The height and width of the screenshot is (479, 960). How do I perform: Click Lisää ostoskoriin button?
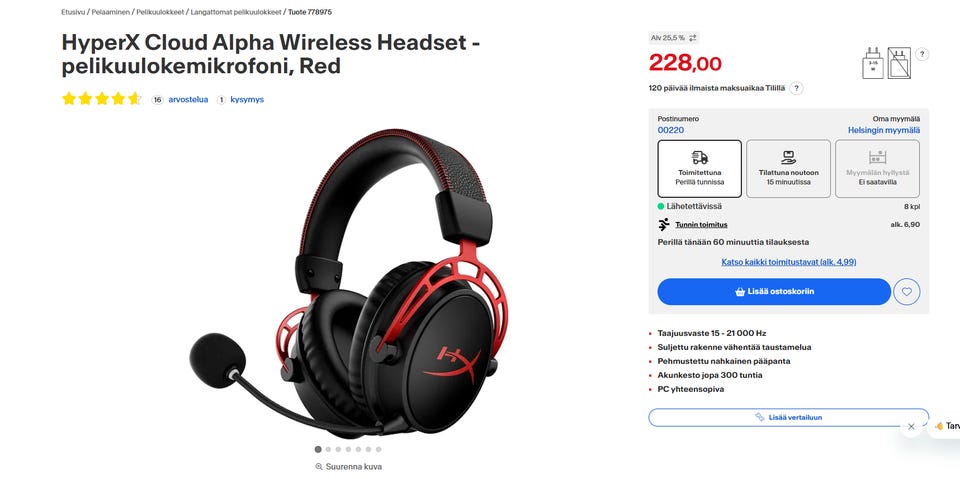(774, 292)
